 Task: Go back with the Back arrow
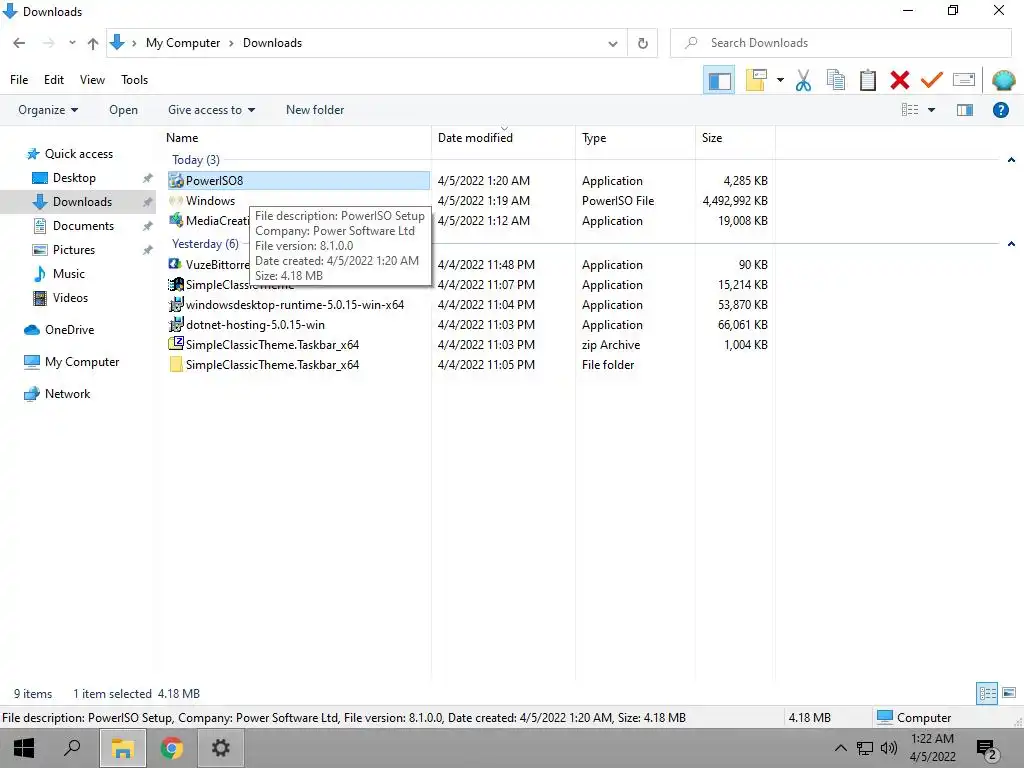[x=19, y=43]
